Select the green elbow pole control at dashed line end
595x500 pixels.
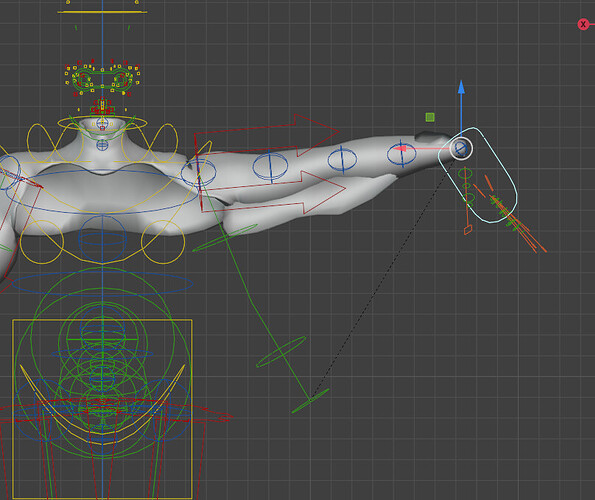pos(310,401)
